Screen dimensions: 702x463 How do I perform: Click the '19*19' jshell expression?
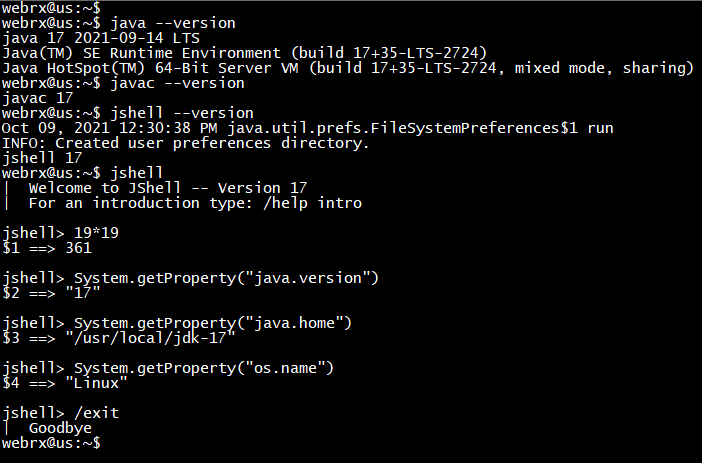pos(96,233)
